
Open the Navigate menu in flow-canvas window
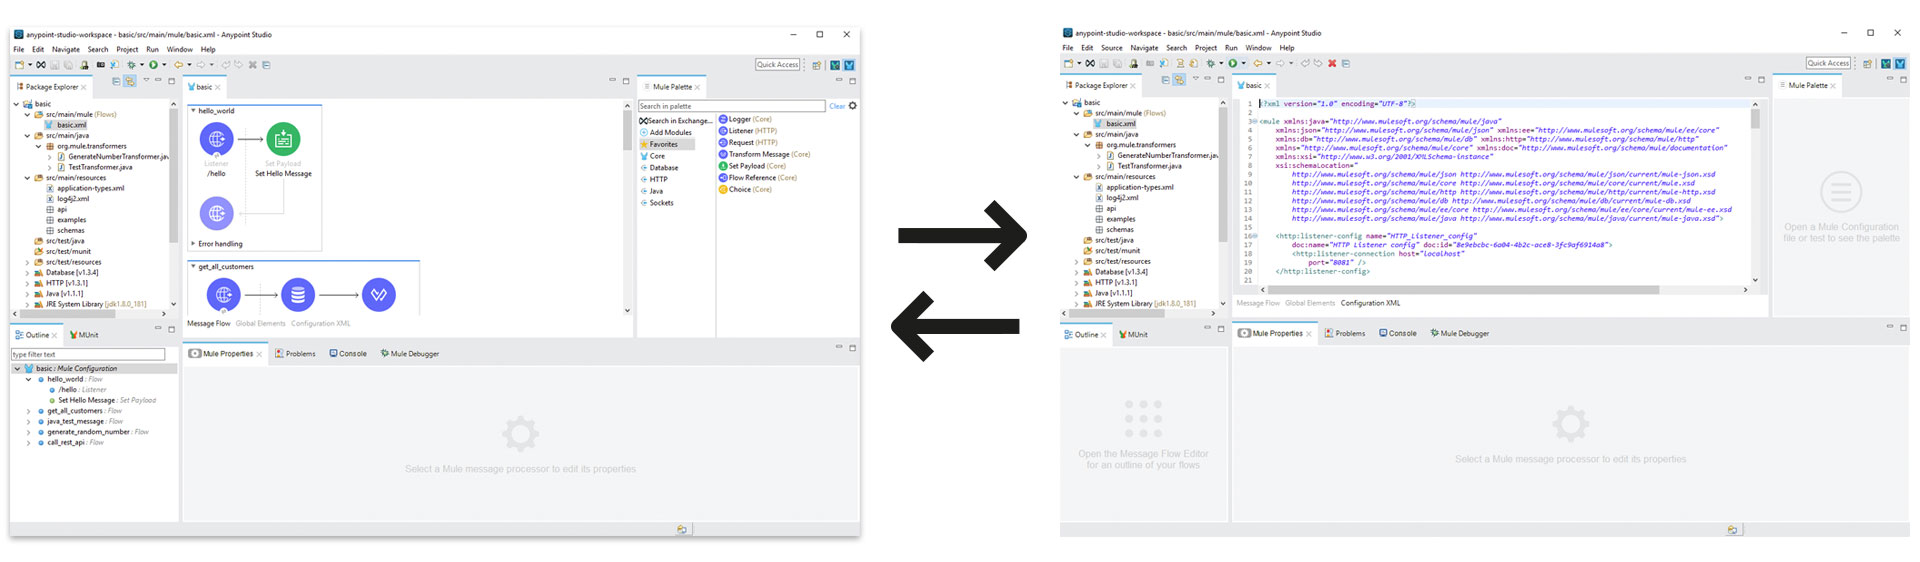(x=66, y=49)
